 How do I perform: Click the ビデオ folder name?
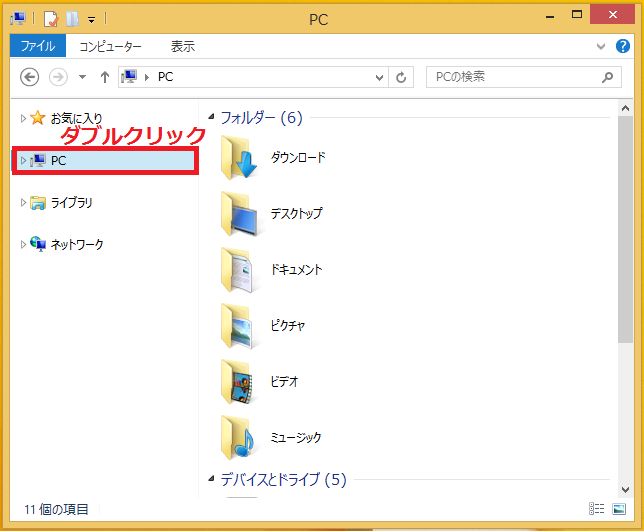(x=284, y=382)
